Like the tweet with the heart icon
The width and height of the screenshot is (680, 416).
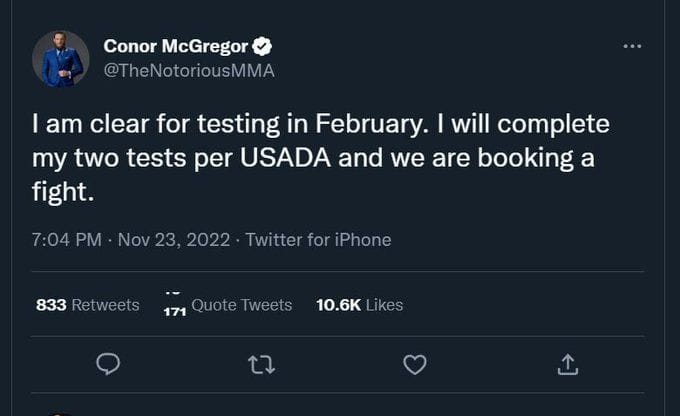(414, 365)
